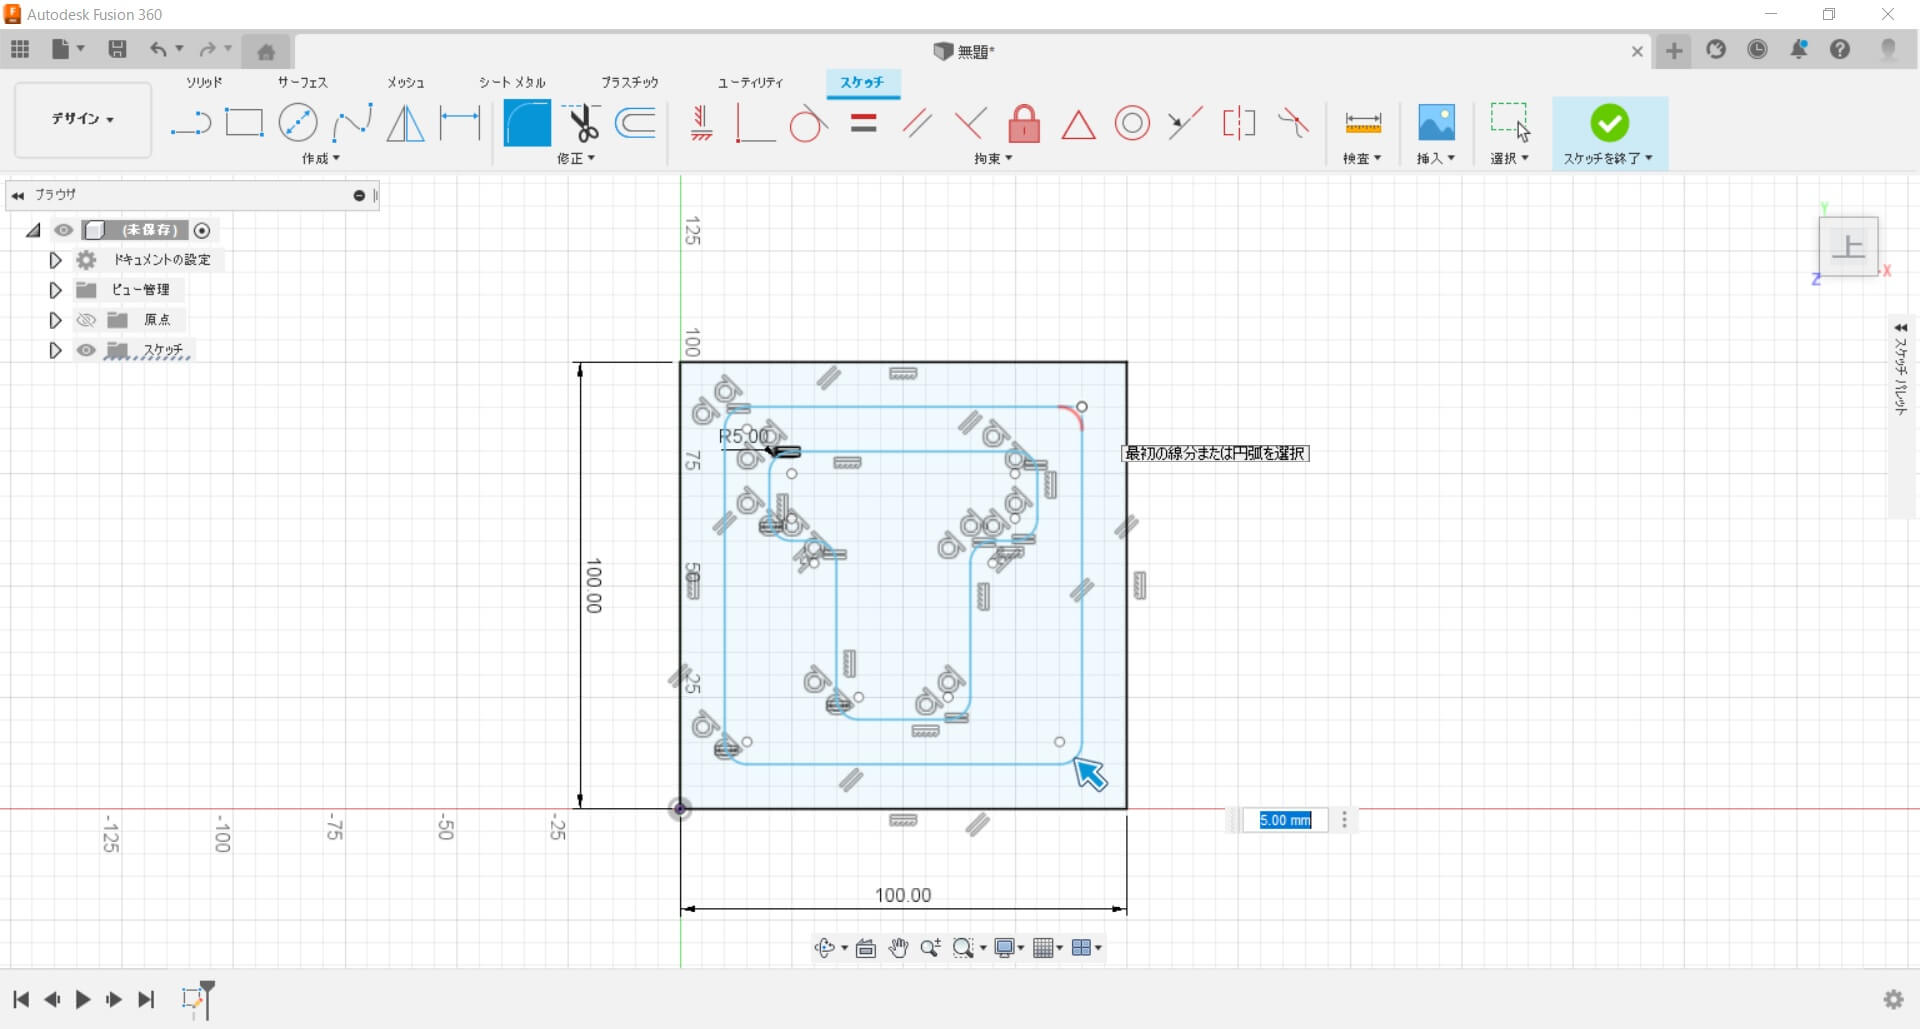
Task: Switch to the シートメタル tab
Action: point(512,82)
